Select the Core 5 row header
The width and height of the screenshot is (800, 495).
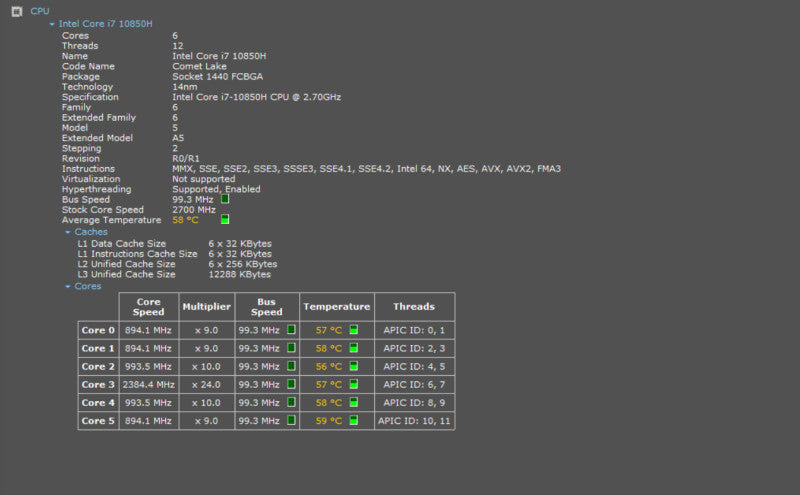click(x=98, y=421)
